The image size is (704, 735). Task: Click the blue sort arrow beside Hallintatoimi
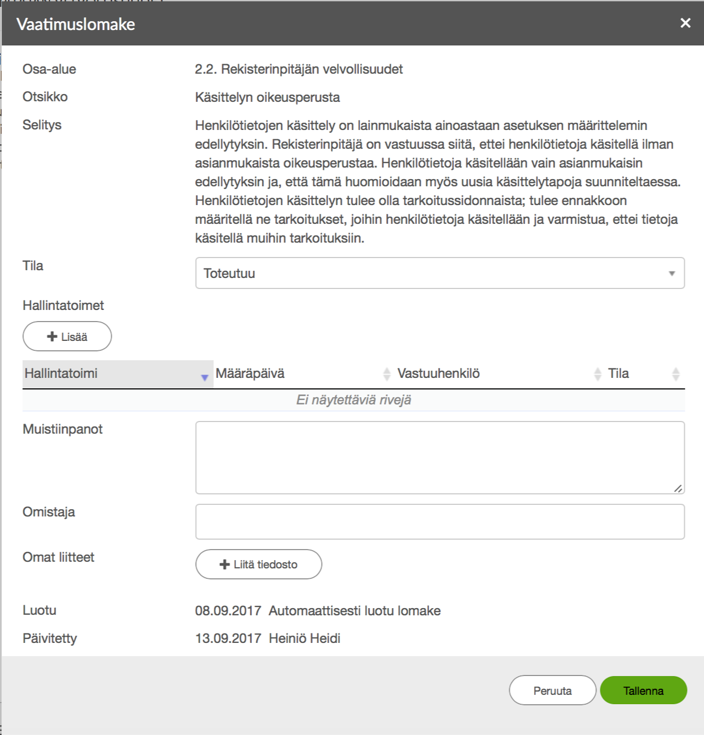click(204, 376)
